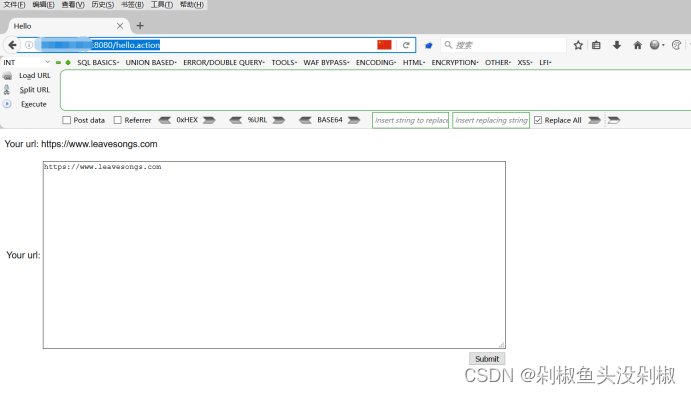The image size is (691, 394).
Task: Open the 书签(B) menu
Action: click(132, 5)
